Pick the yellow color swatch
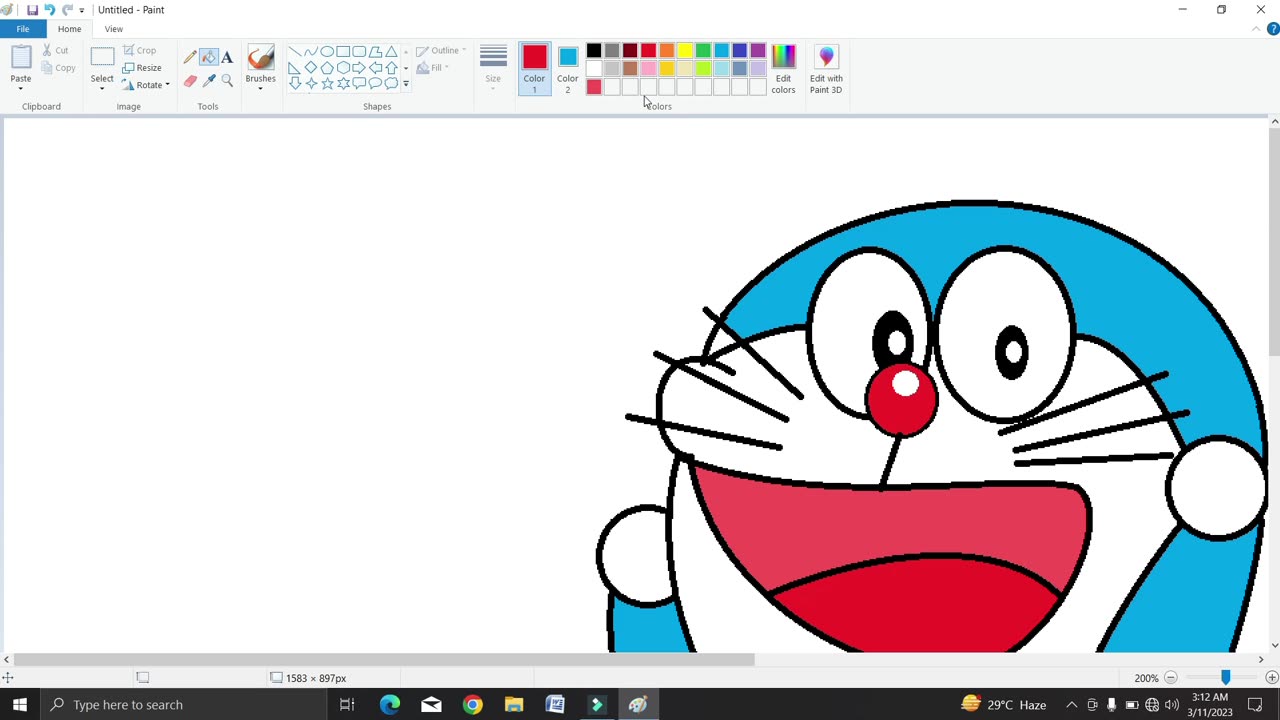The width and height of the screenshot is (1280, 720). (685, 51)
